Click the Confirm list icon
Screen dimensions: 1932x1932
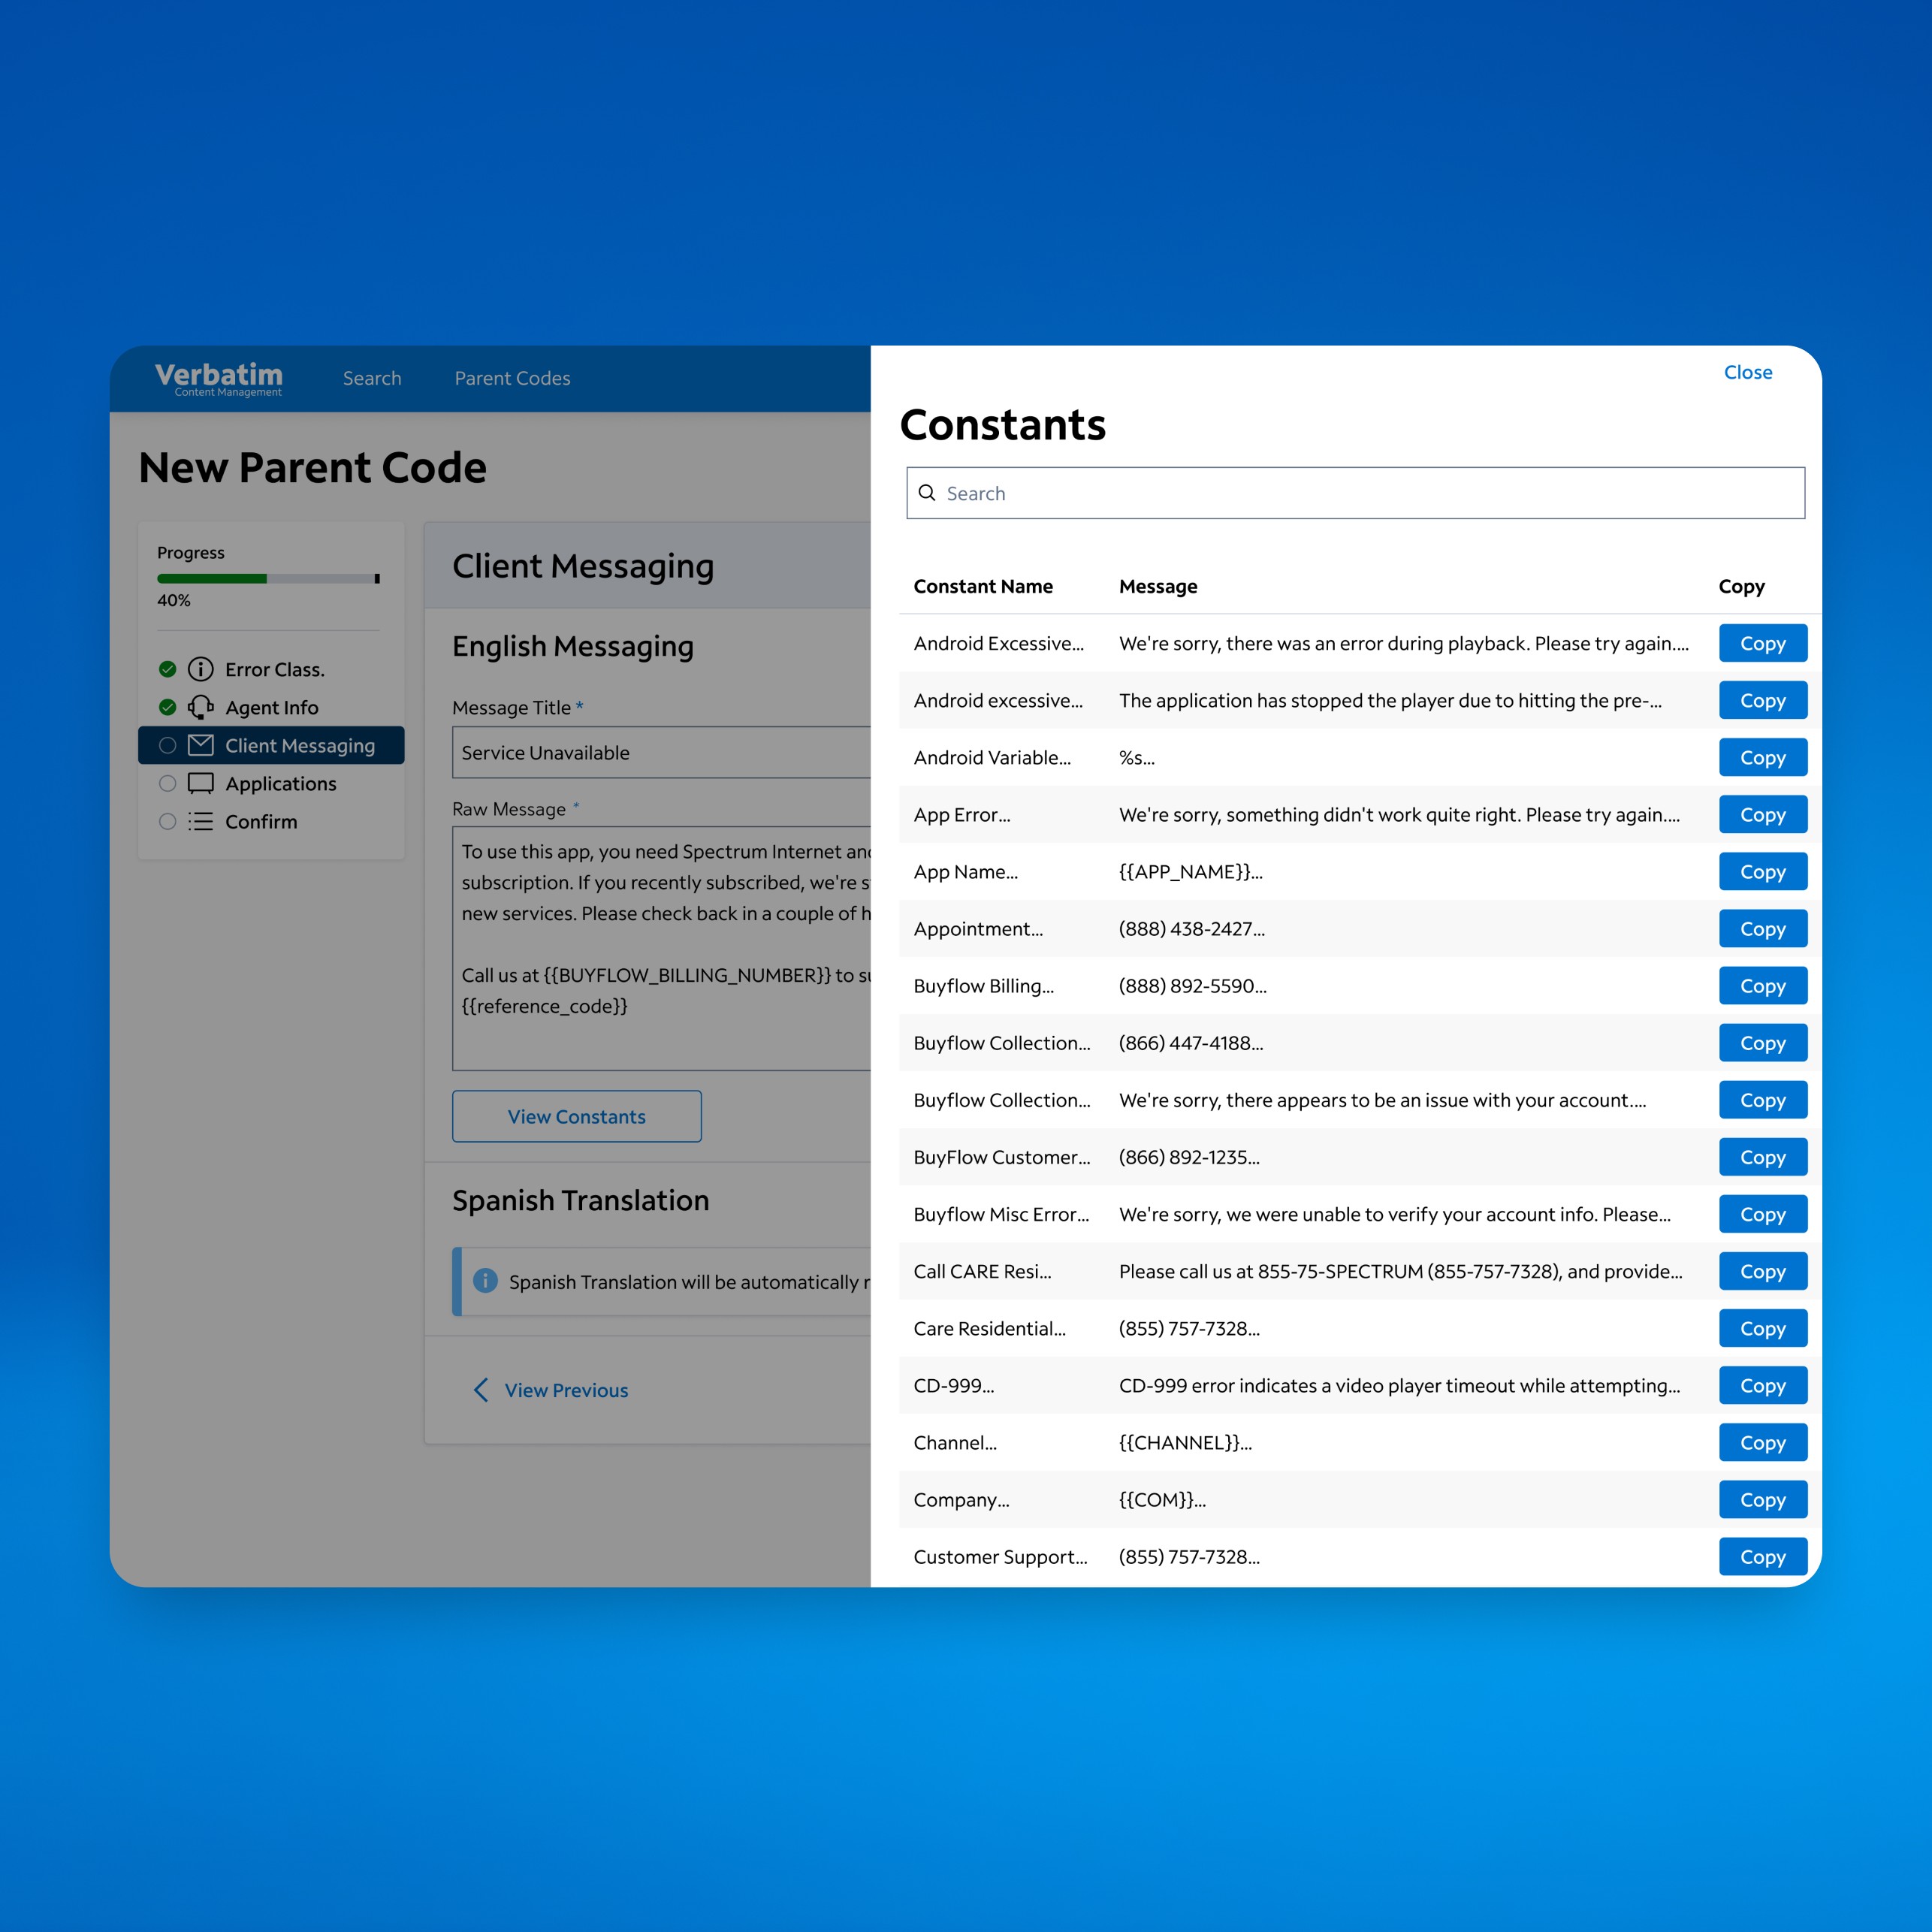[x=201, y=821]
